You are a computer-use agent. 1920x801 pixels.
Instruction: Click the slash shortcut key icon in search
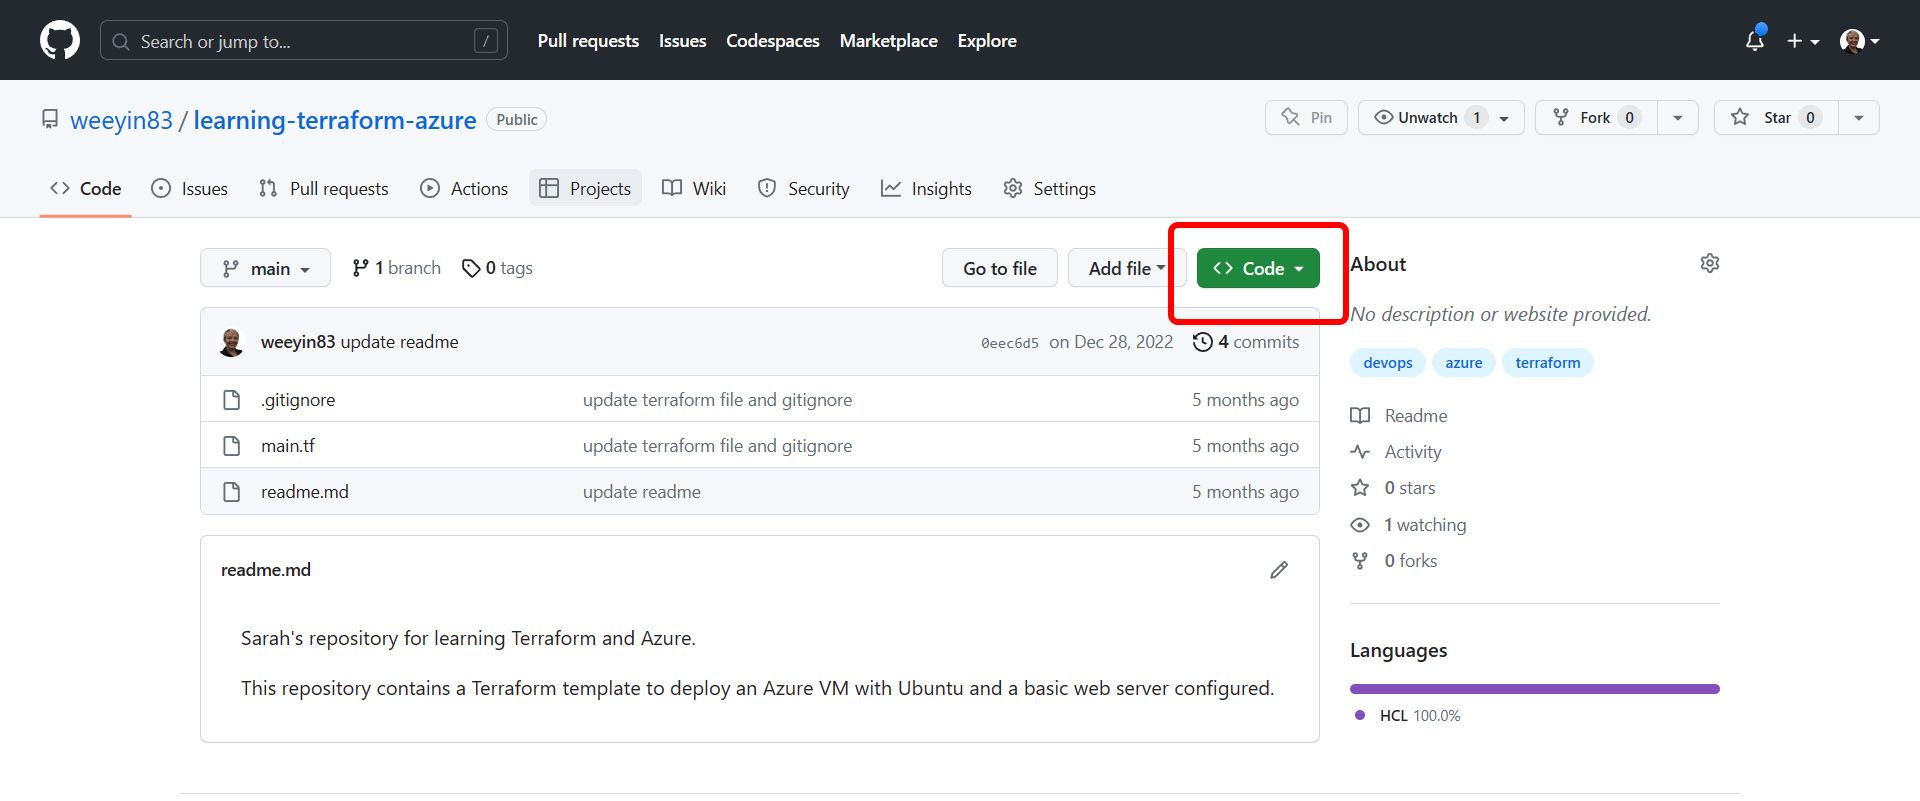(486, 41)
